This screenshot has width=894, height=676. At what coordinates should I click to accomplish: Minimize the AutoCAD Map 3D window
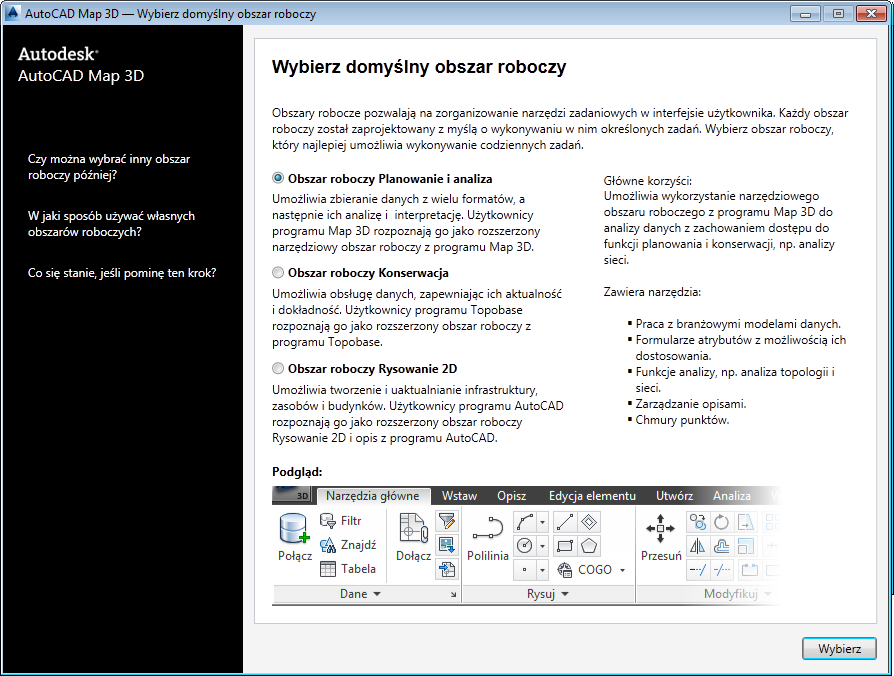pyautogui.click(x=805, y=13)
